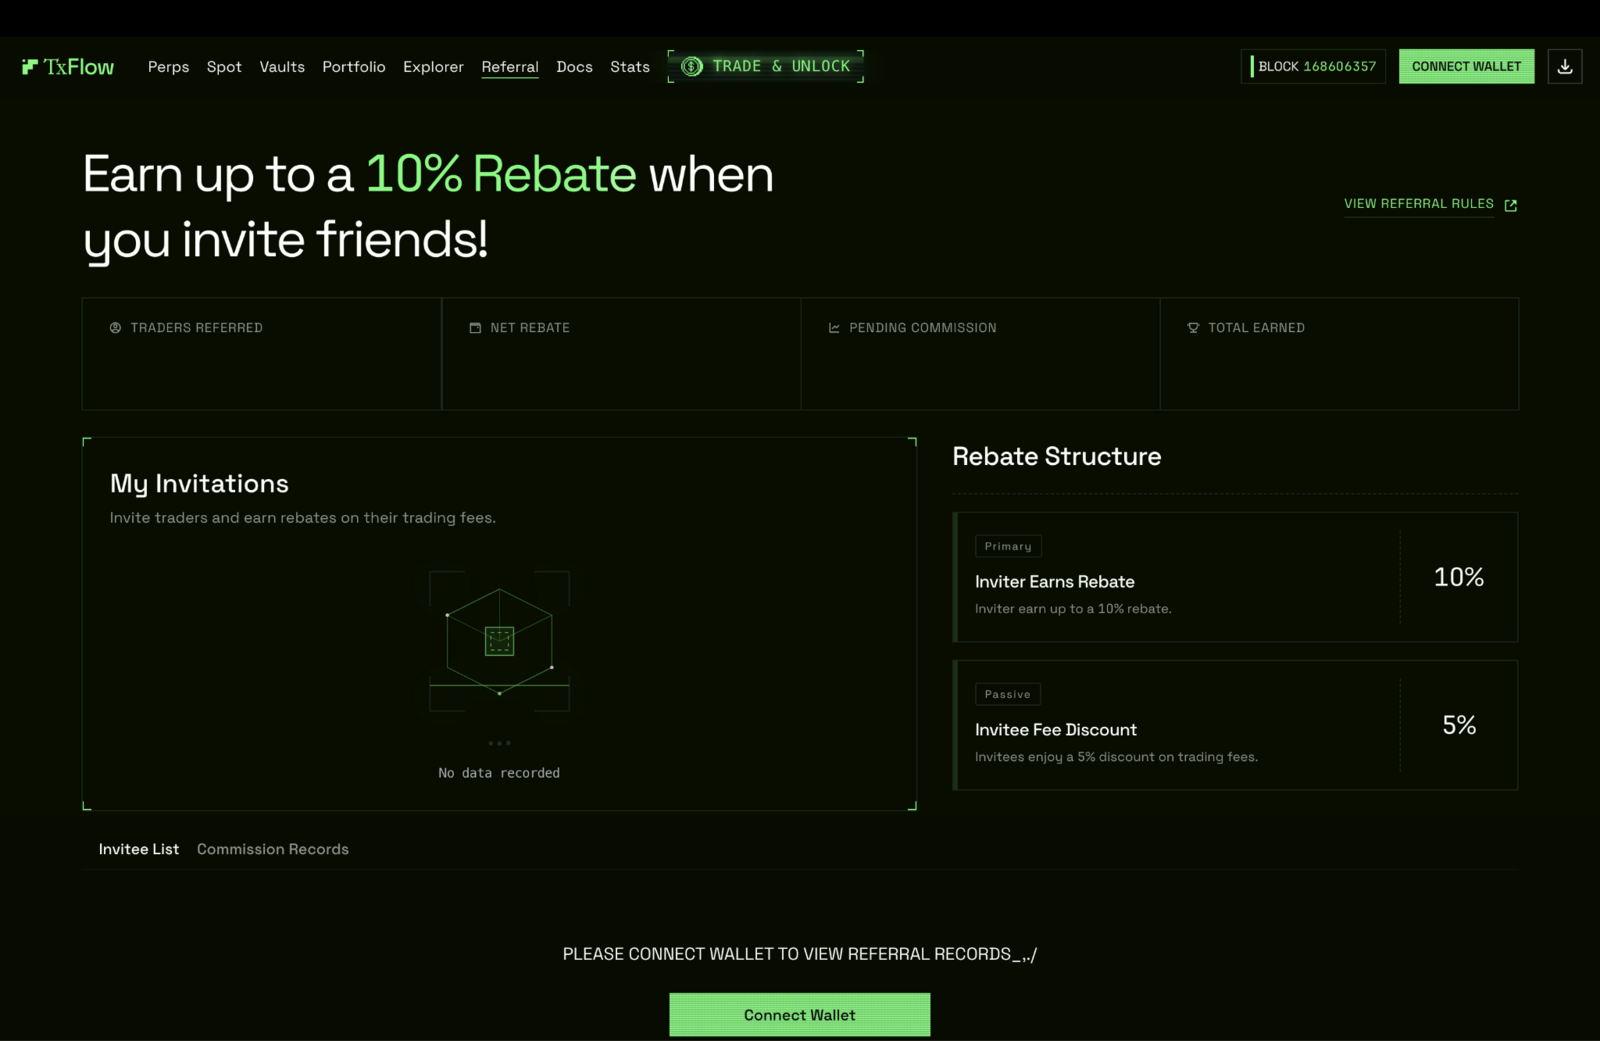
Task: Click the large green Connect Wallet button
Action: point(800,1015)
